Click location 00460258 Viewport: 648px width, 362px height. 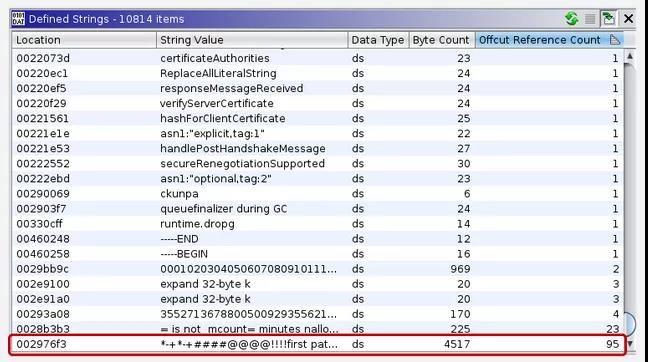point(43,254)
